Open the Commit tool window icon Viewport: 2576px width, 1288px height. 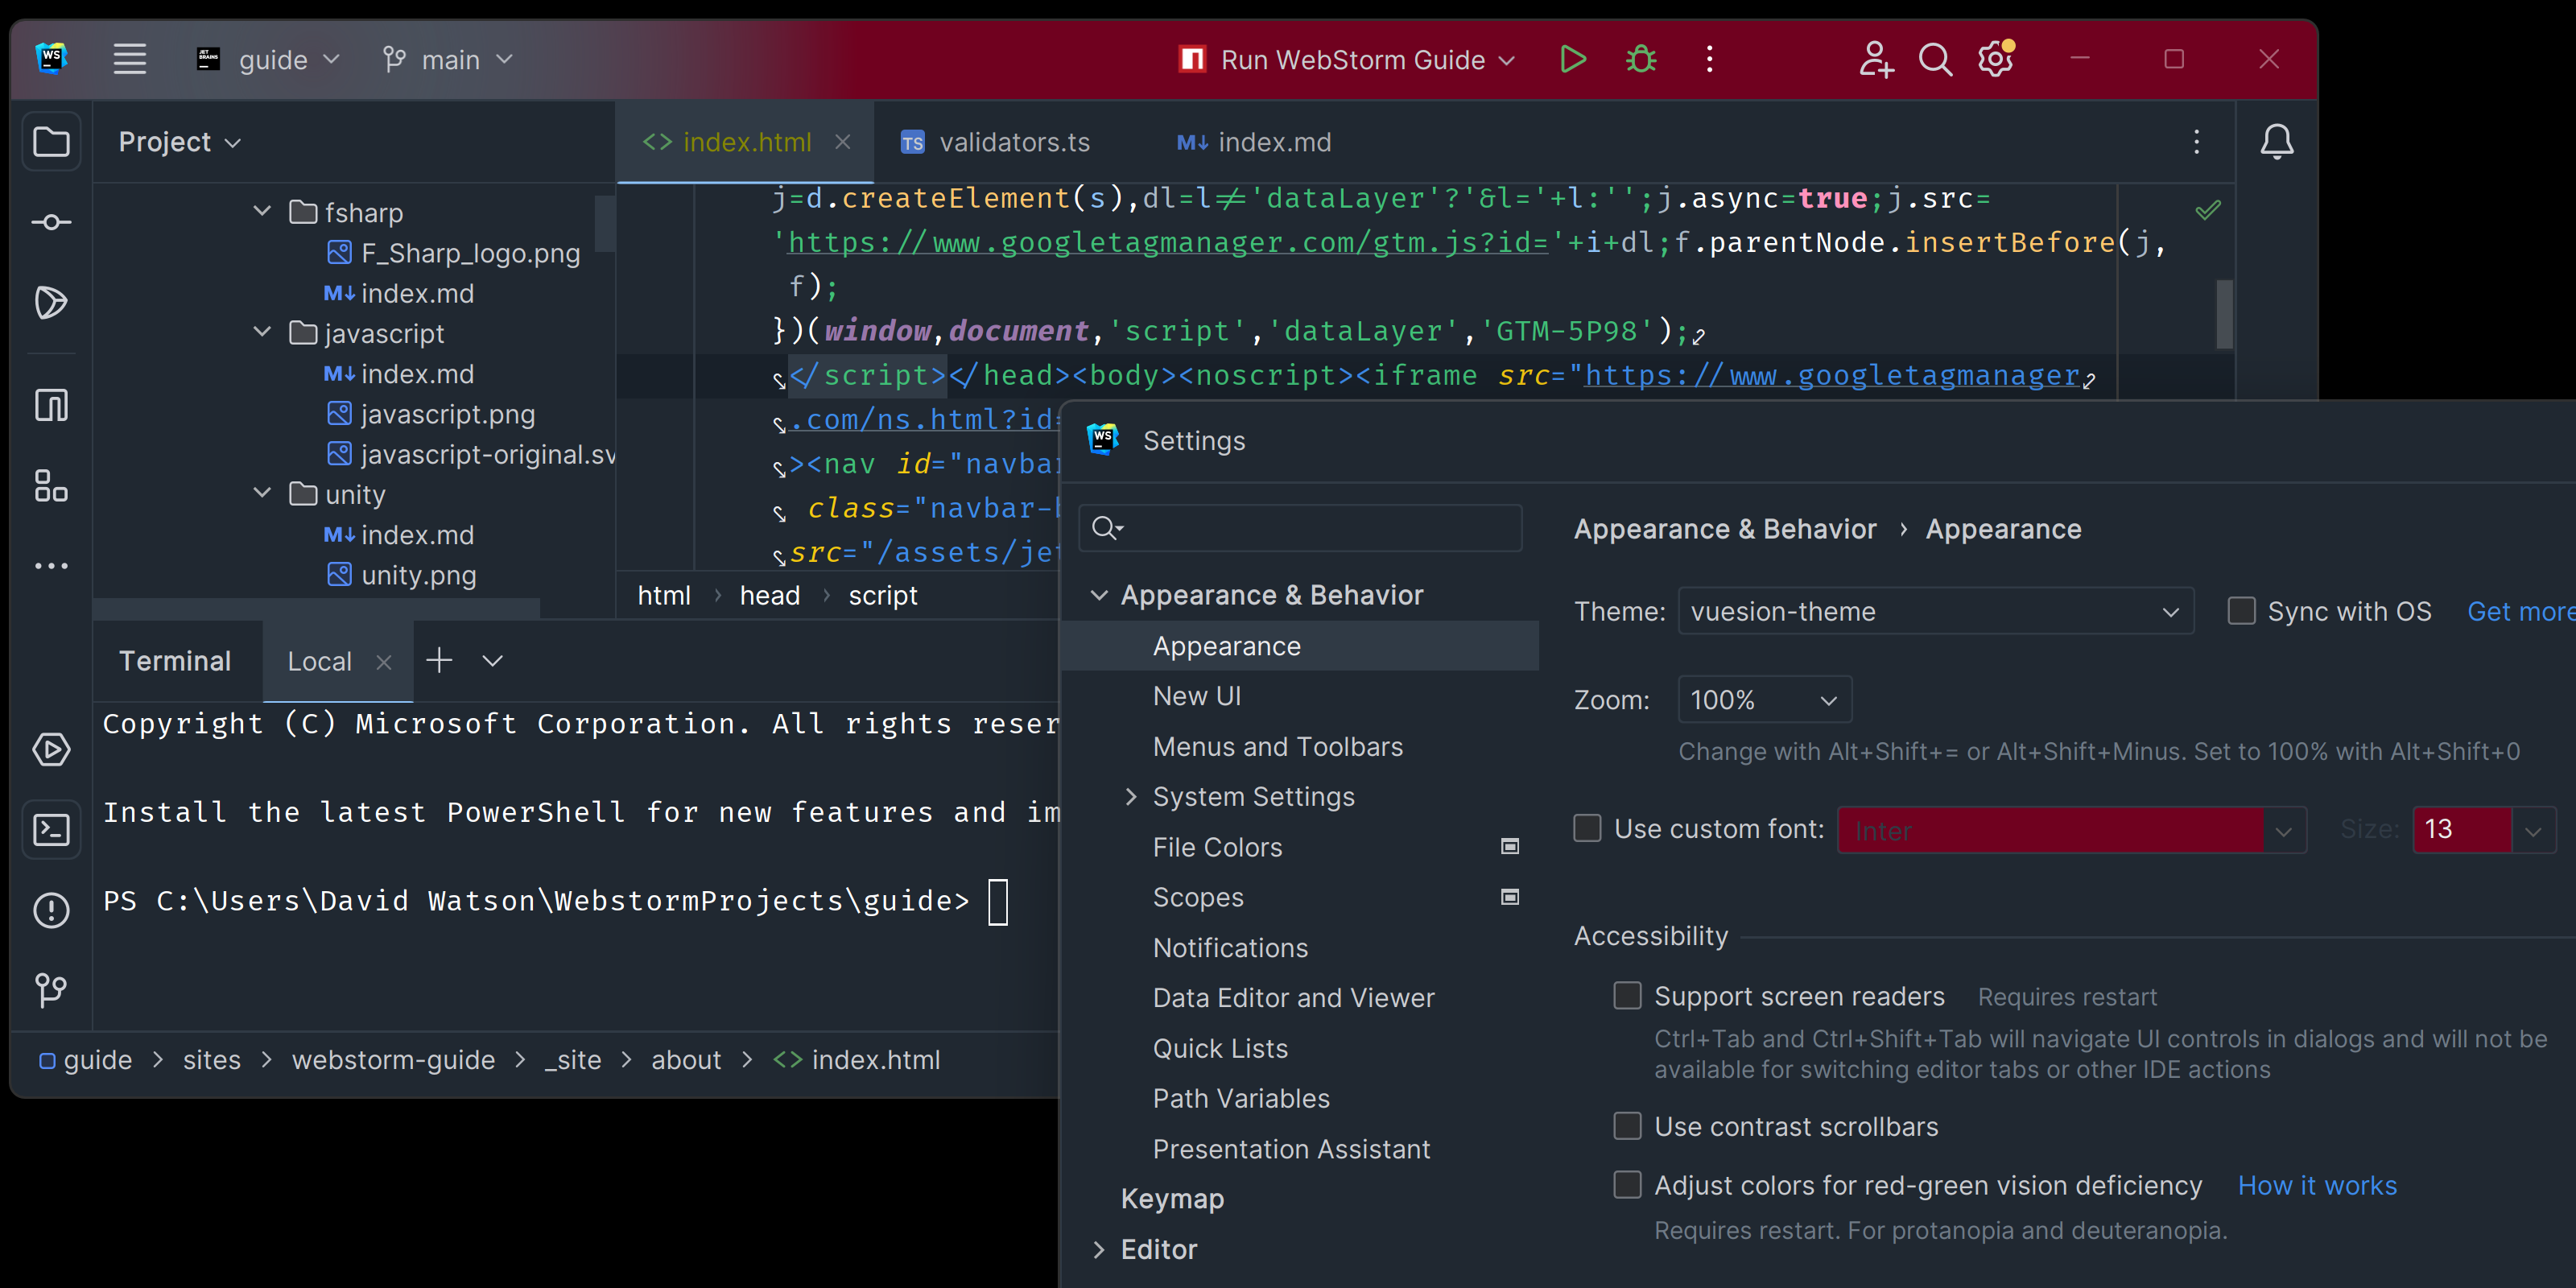pos(51,222)
